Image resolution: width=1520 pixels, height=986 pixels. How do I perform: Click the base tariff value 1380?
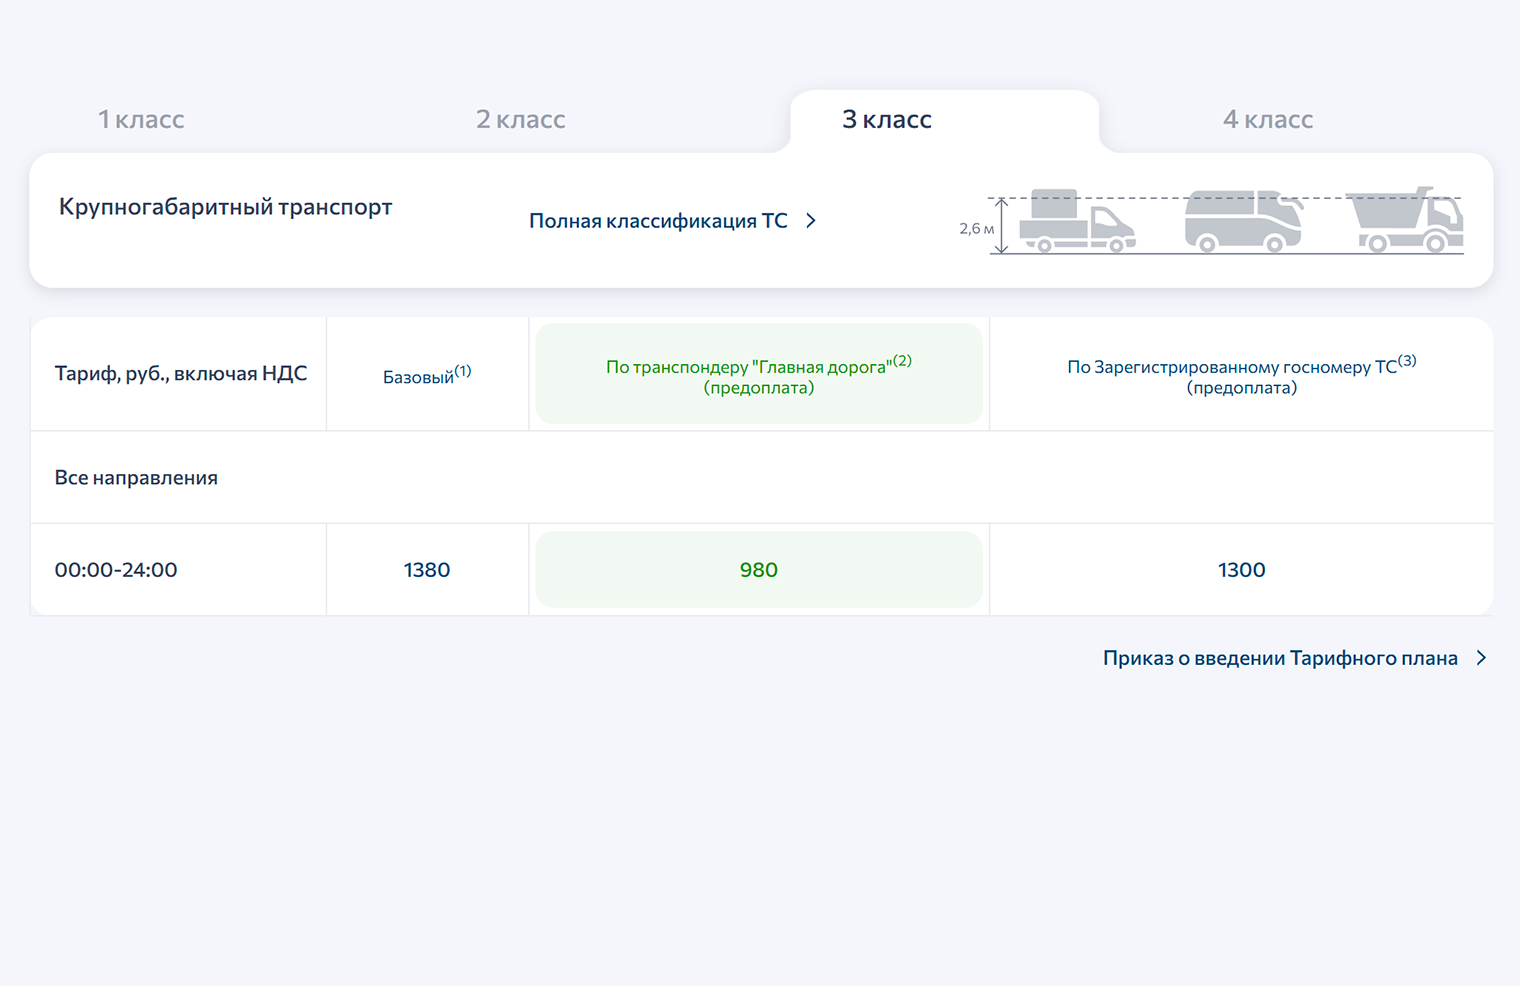[427, 570]
